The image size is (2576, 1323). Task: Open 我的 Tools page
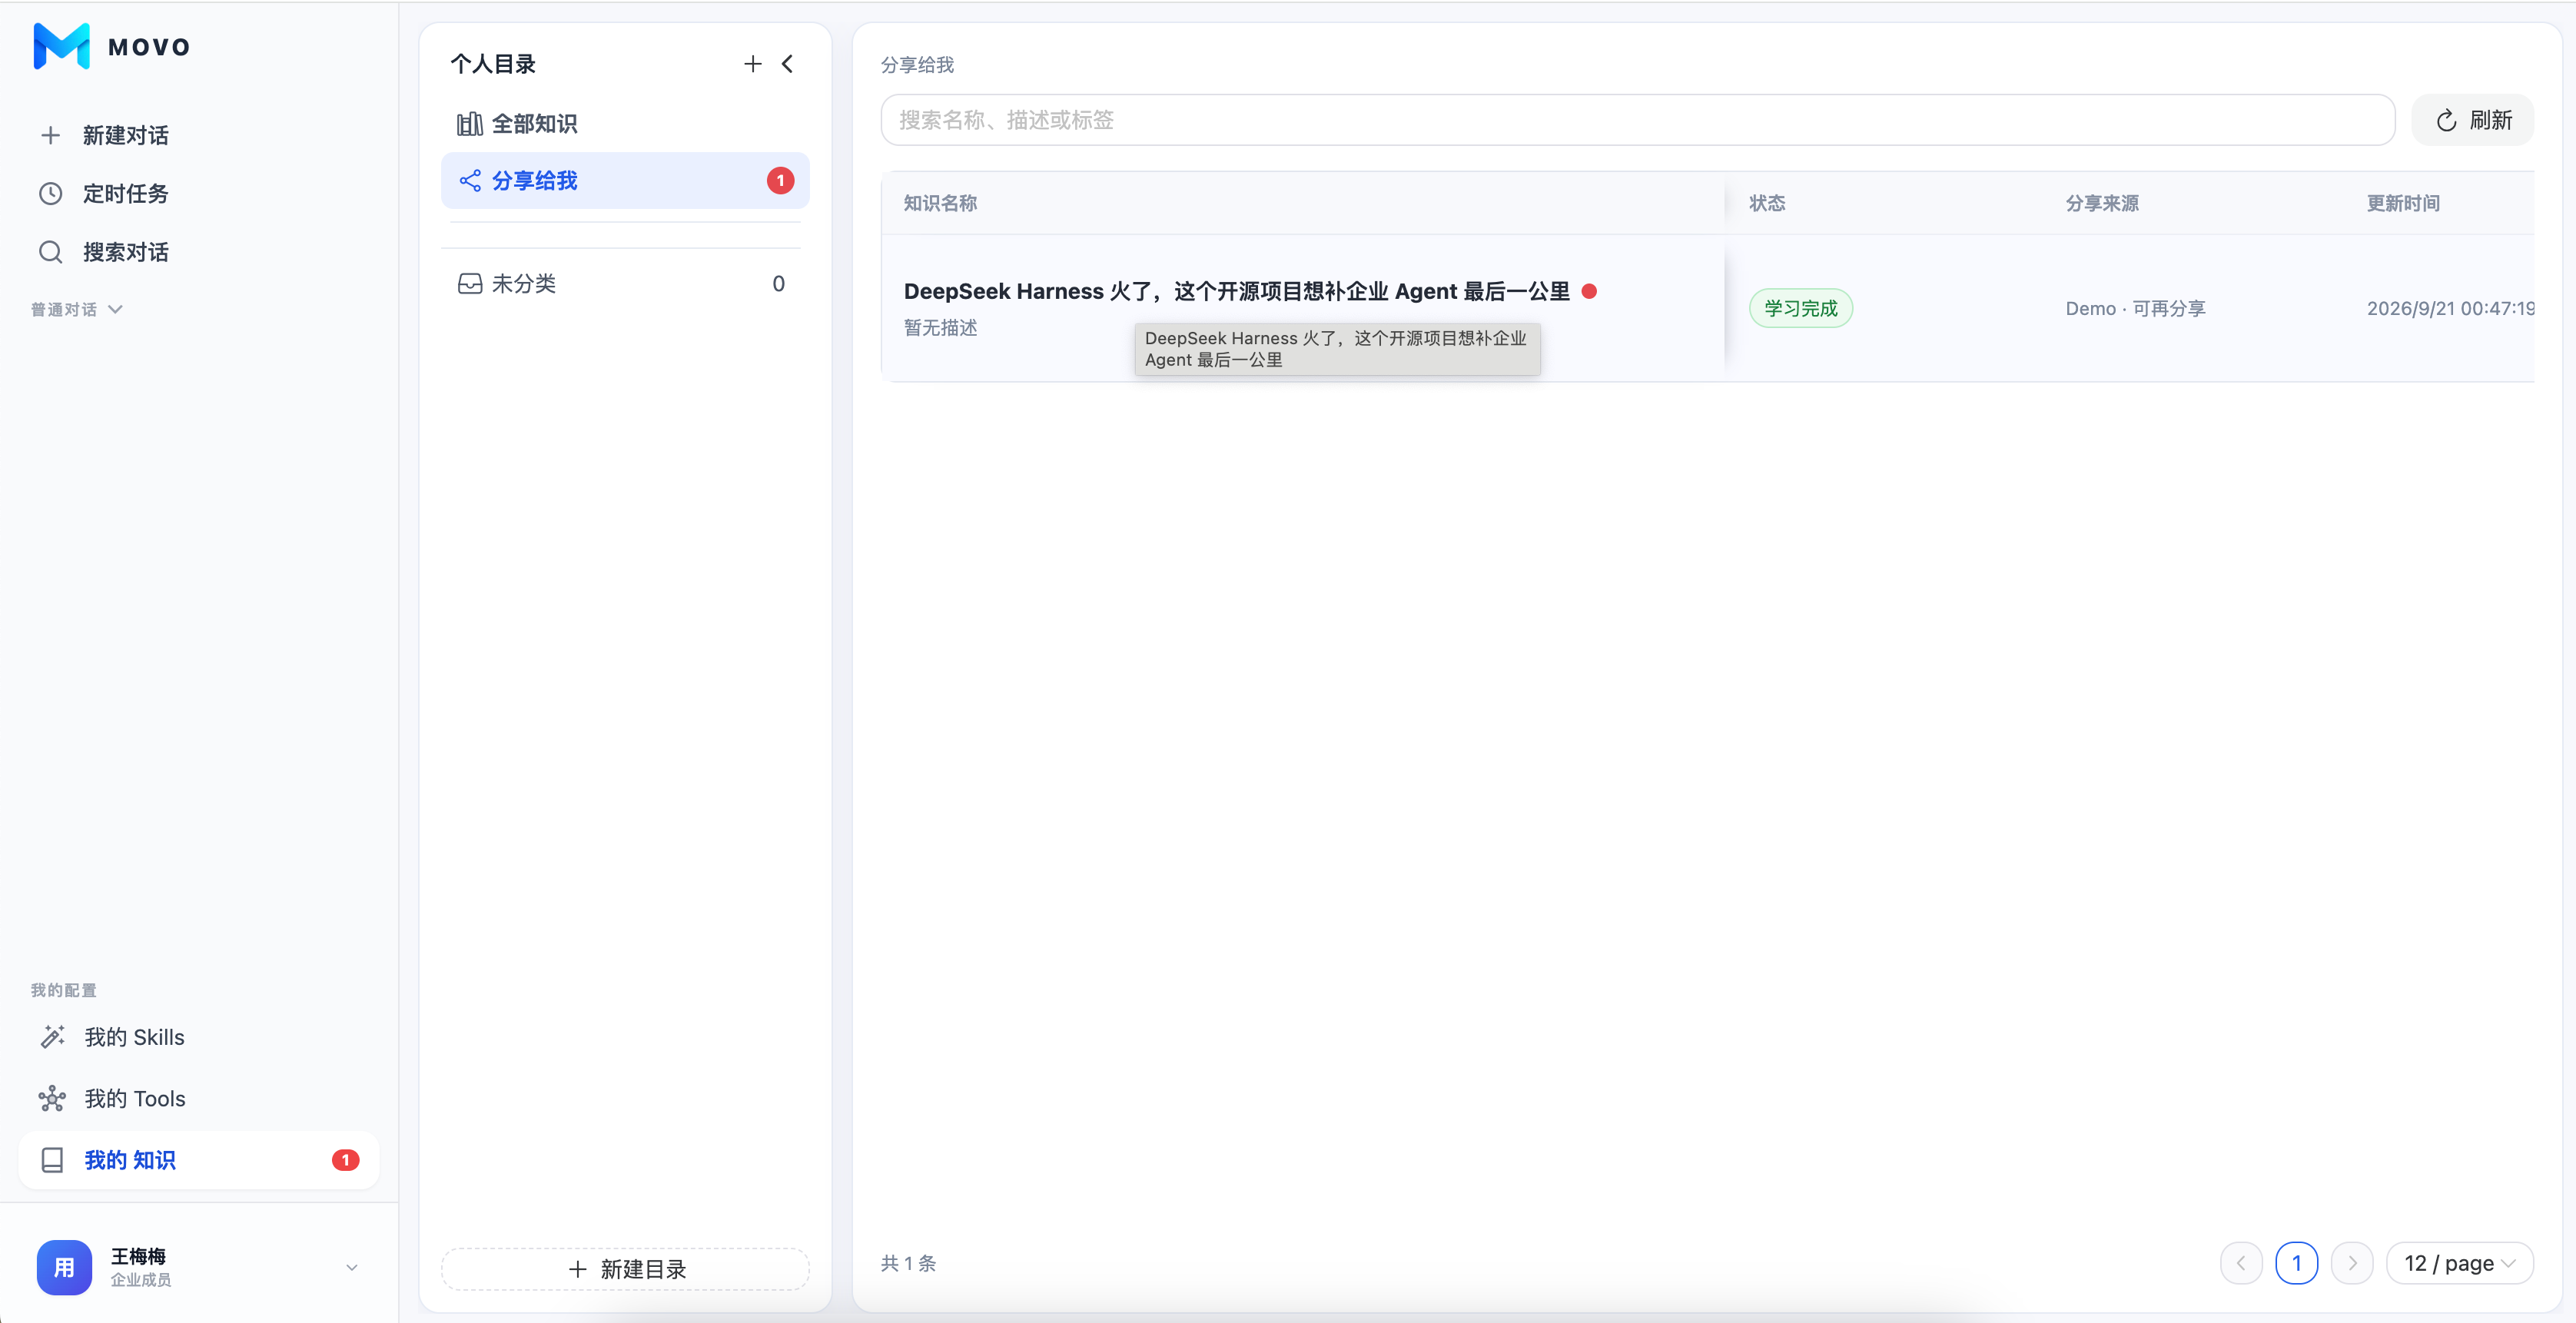click(135, 1099)
